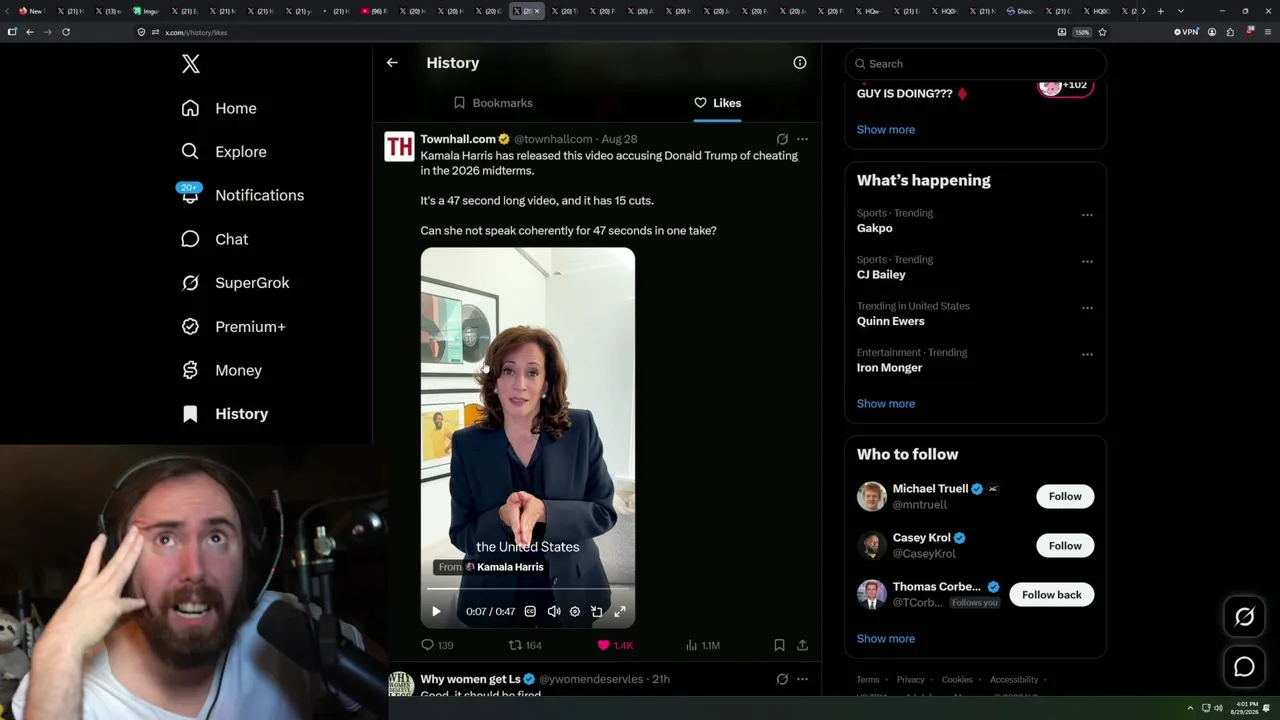This screenshot has width=1280, height=720.
Task: Show more in What's happening
Action: 886,404
